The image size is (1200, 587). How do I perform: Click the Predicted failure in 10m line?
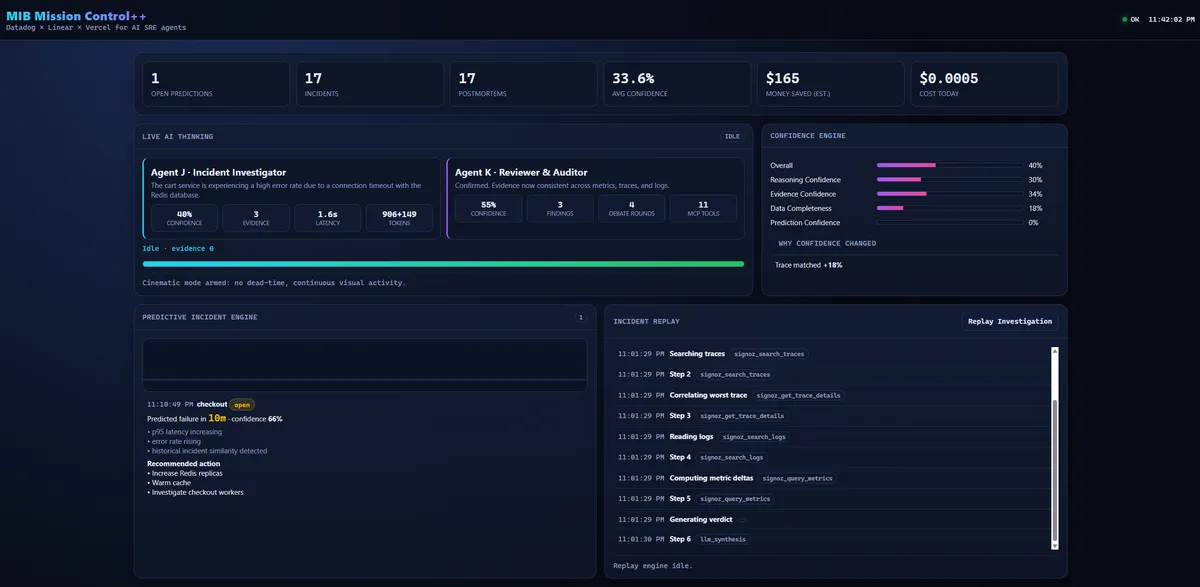(215, 419)
